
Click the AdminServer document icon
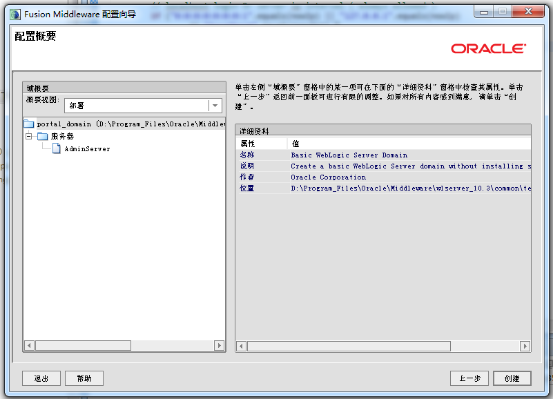coord(56,148)
